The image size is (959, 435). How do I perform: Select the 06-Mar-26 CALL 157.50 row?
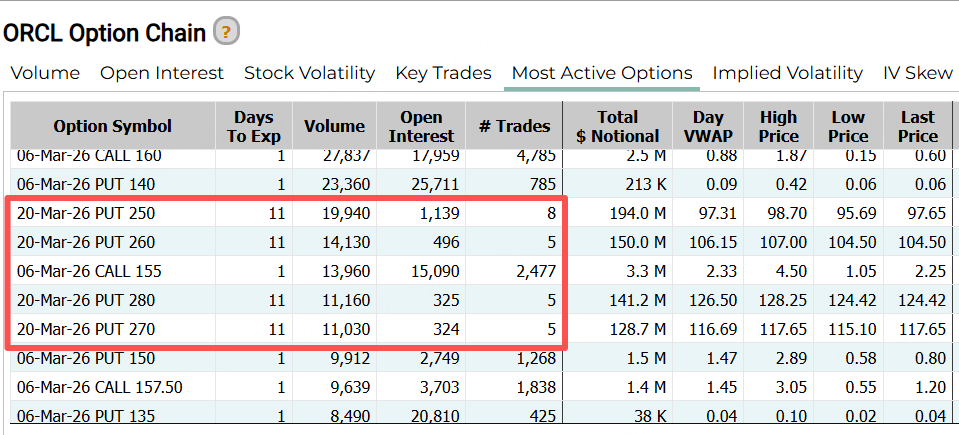tap(99, 387)
